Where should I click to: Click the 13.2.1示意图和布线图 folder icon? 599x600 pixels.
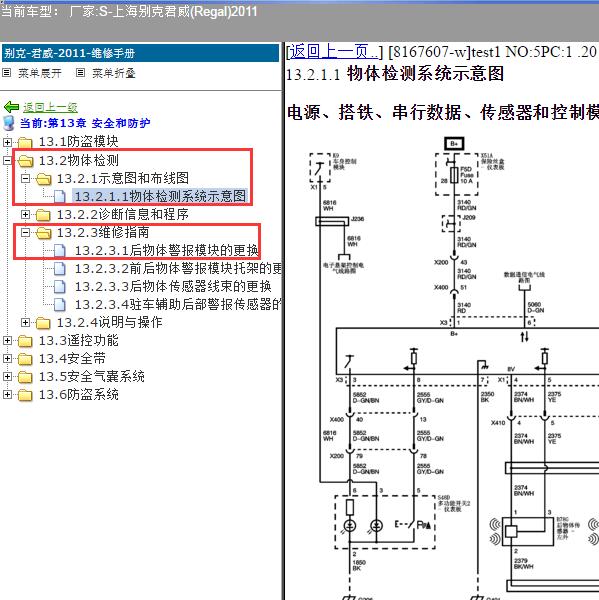pyautogui.click(x=43, y=179)
